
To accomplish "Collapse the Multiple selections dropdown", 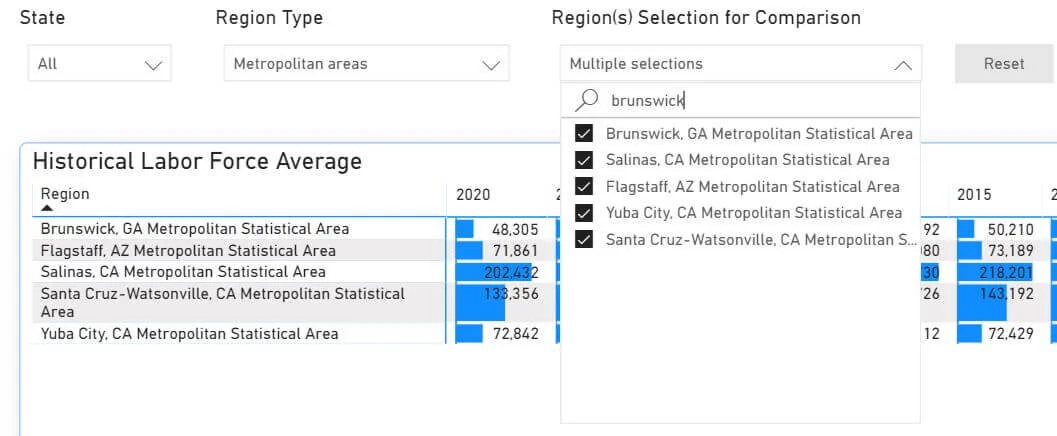I will (902, 65).
